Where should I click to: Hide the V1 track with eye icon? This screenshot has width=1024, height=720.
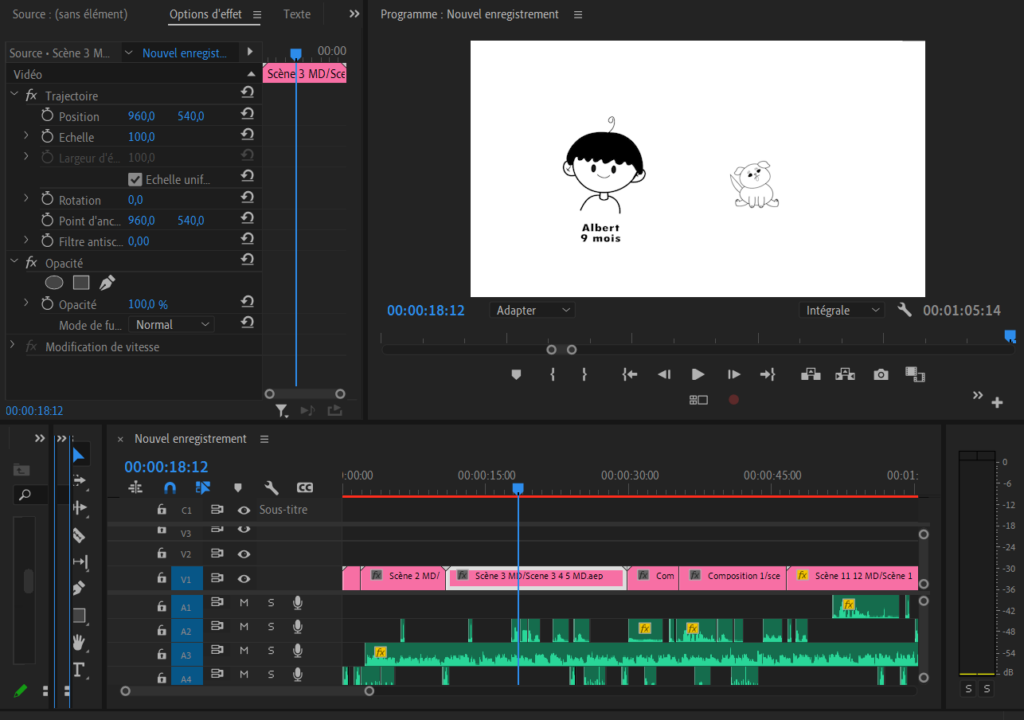coord(243,578)
